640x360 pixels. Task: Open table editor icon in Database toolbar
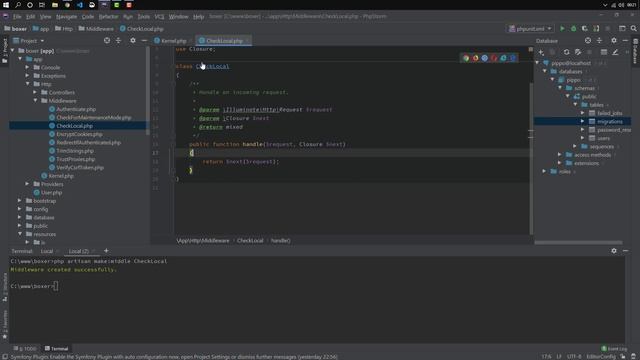(603, 52)
